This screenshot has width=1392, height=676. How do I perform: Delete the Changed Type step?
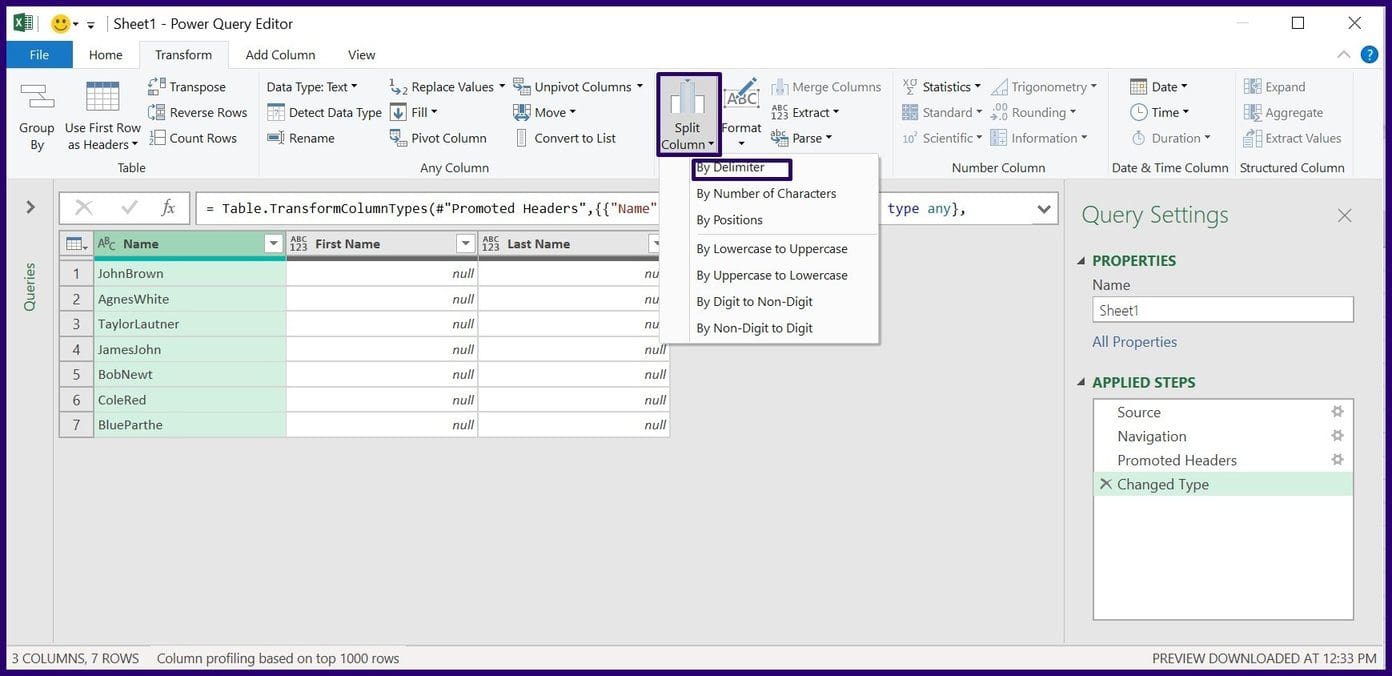(1105, 484)
